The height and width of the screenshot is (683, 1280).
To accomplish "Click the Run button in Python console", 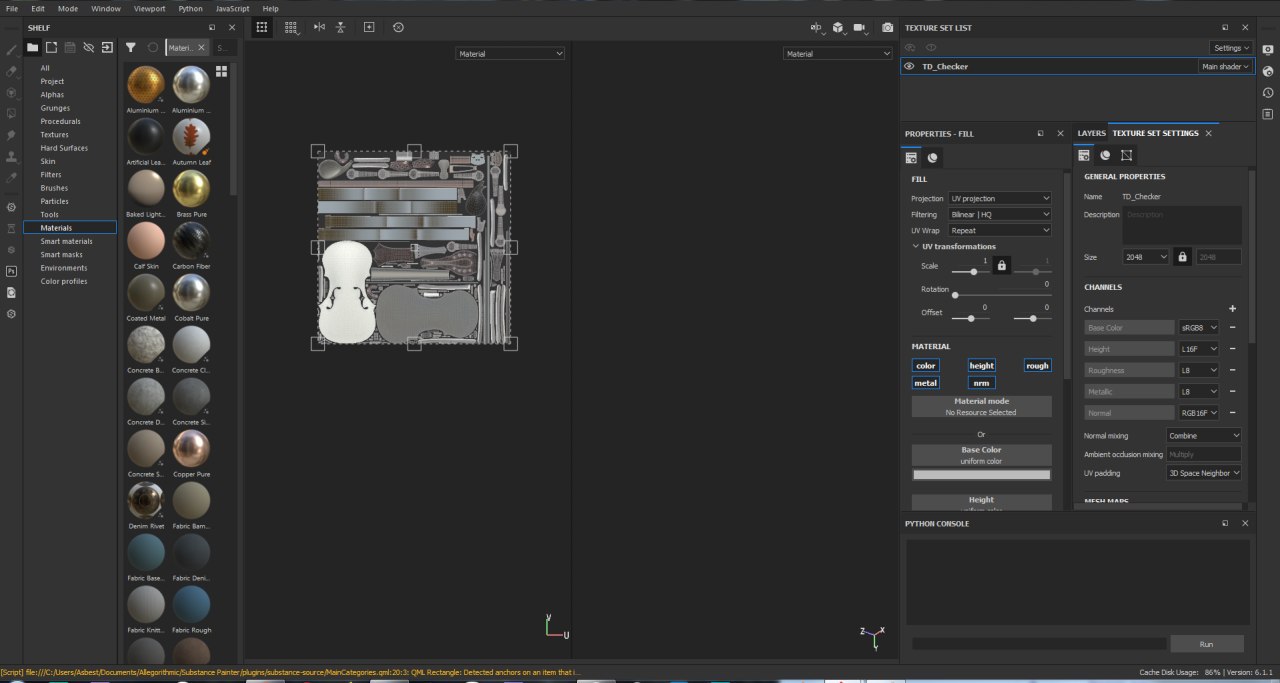I will [1207, 644].
